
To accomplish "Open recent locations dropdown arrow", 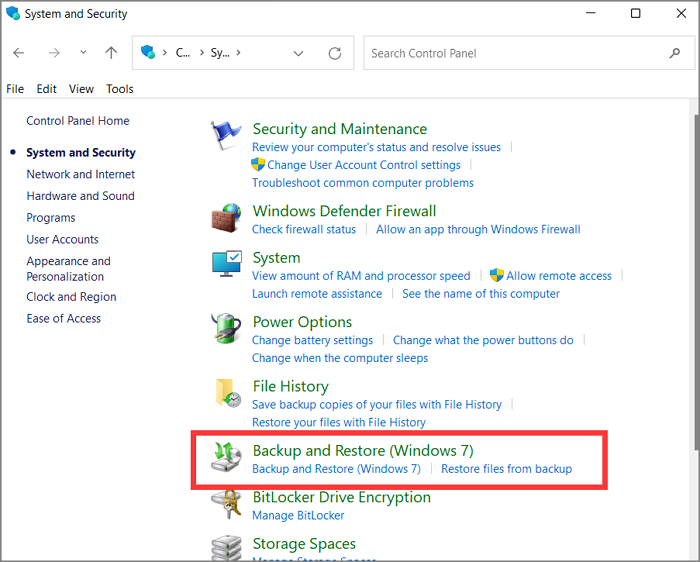I will pyautogui.click(x=83, y=53).
